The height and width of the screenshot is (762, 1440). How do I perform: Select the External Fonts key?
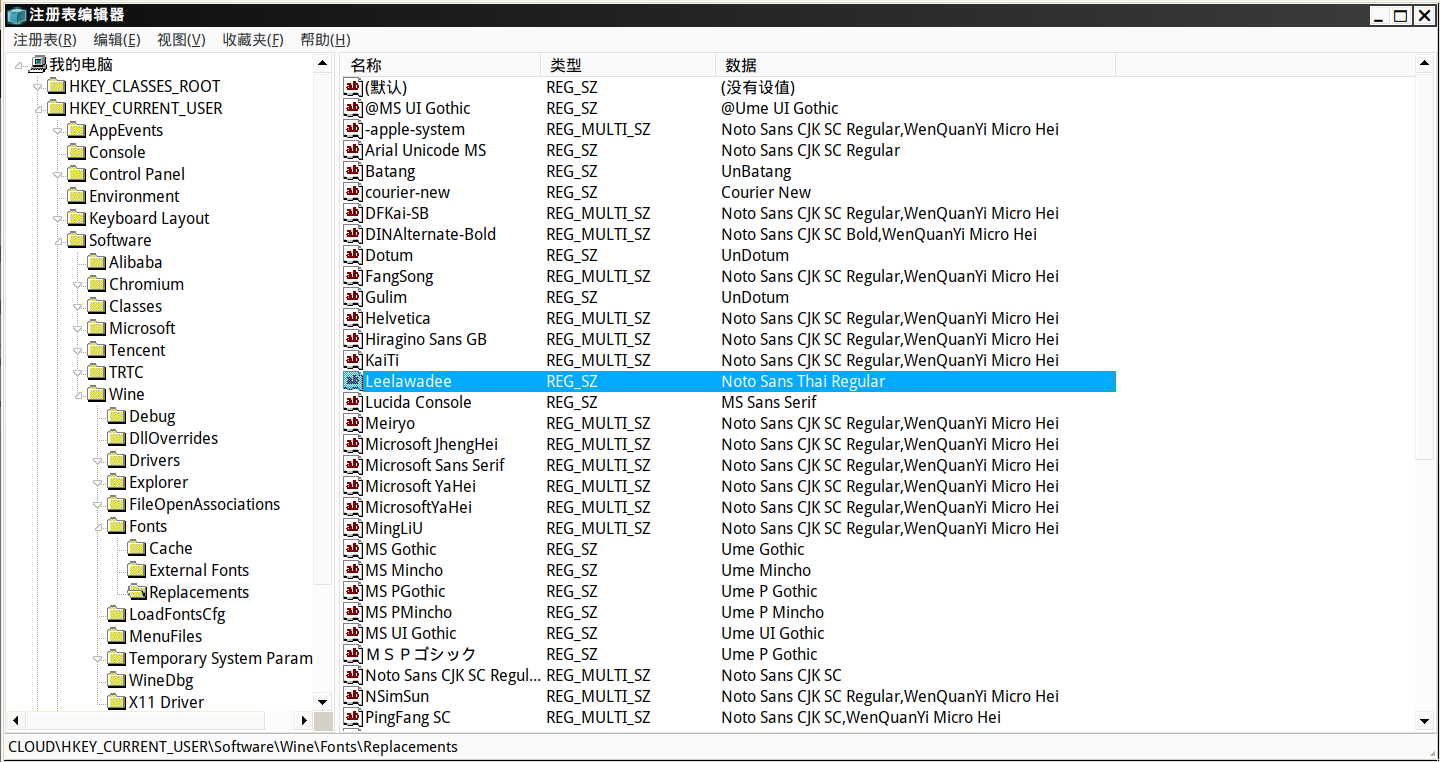tap(199, 570)
